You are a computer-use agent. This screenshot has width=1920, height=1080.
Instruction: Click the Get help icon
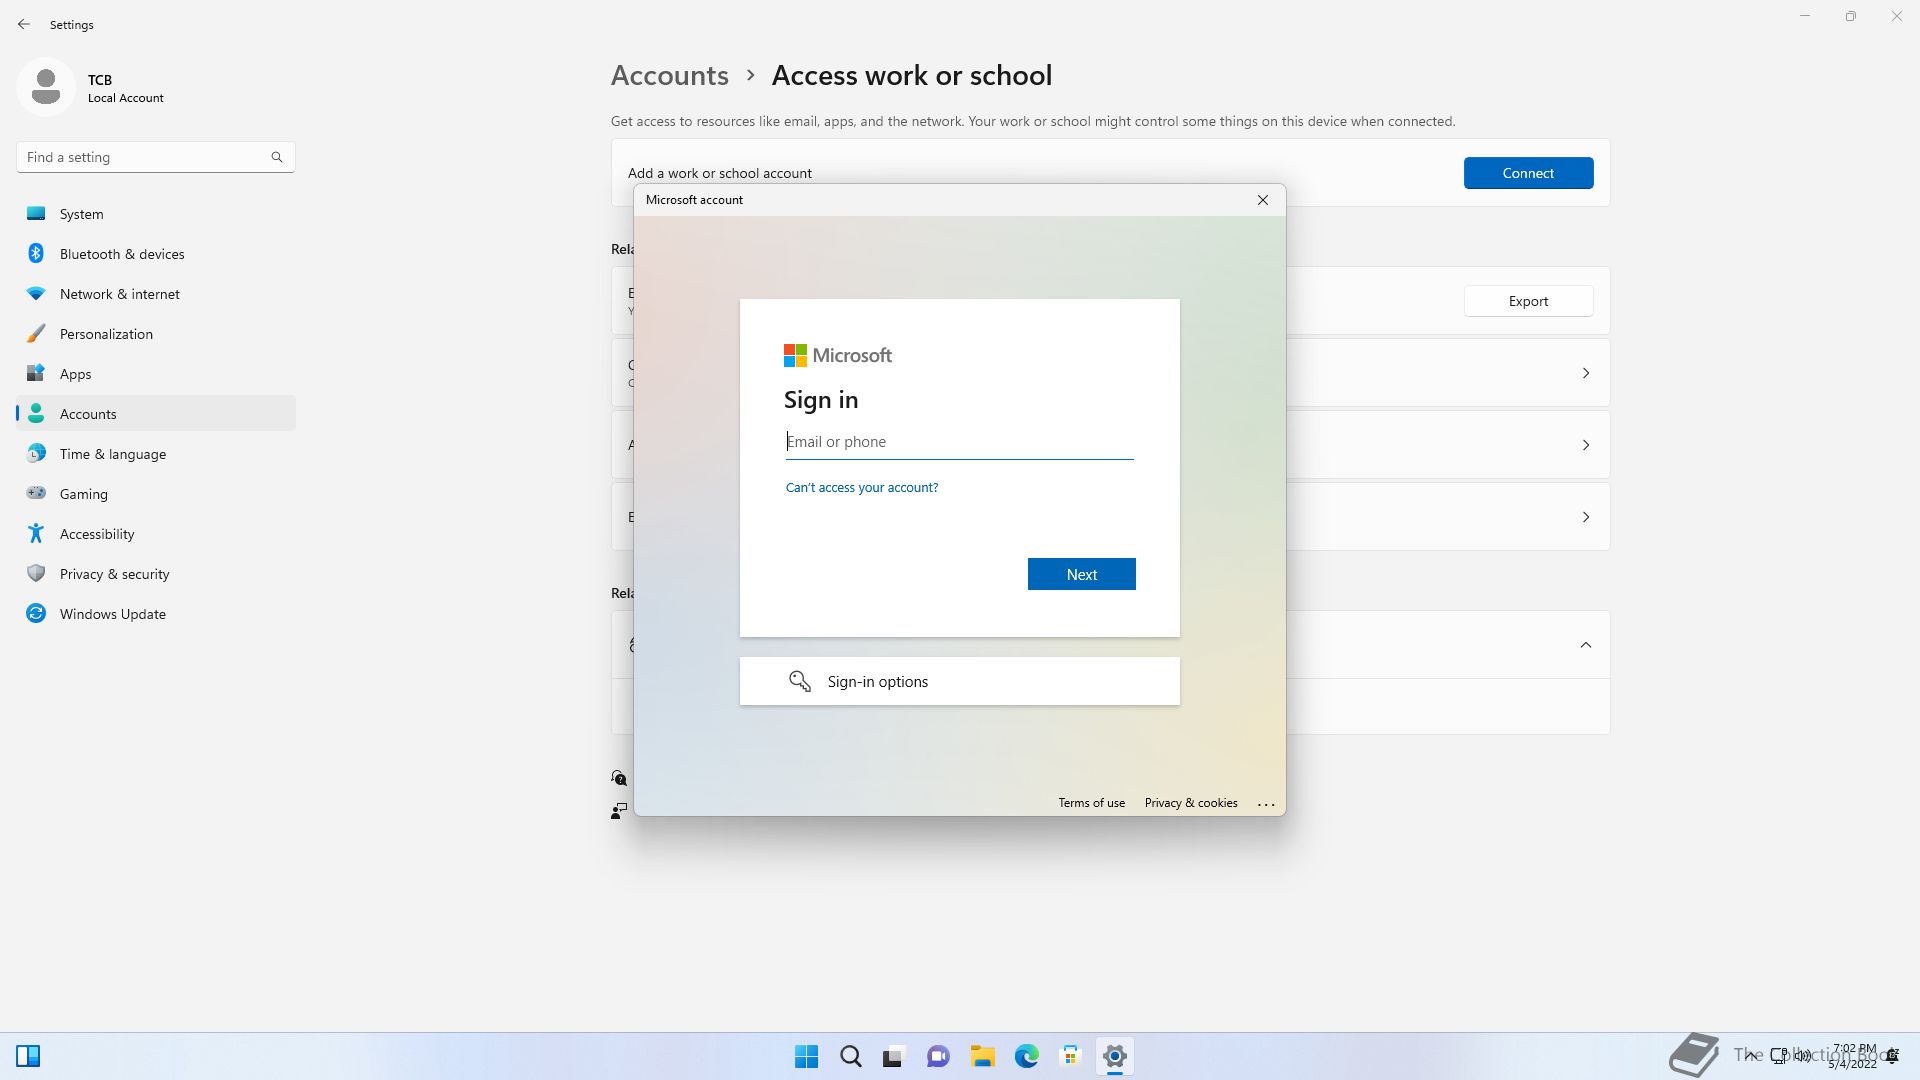(x=619, y=778)
